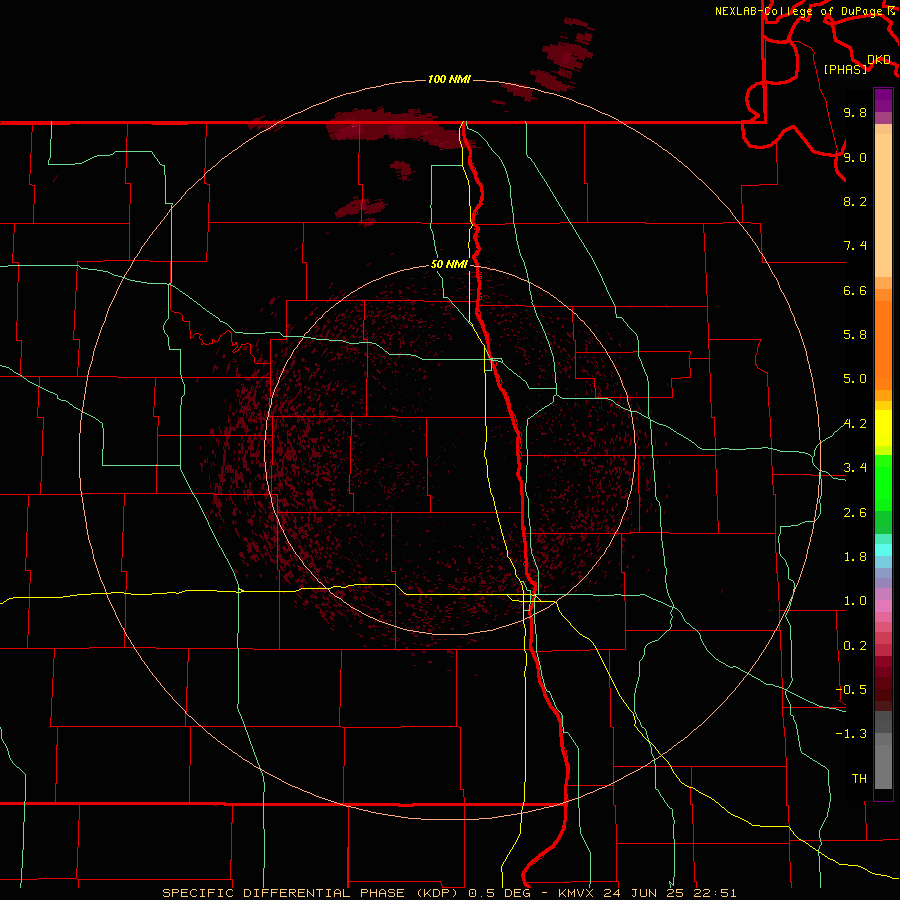Pick the cyan color bar segment

883,550
